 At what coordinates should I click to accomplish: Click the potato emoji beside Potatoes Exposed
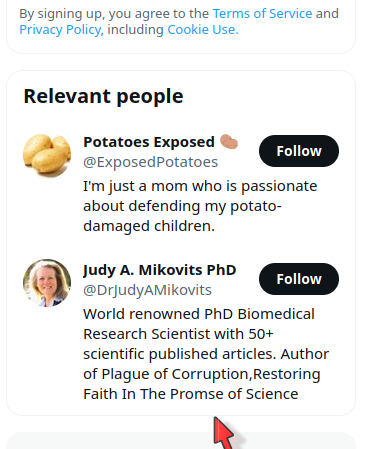(x=229, y=142)
